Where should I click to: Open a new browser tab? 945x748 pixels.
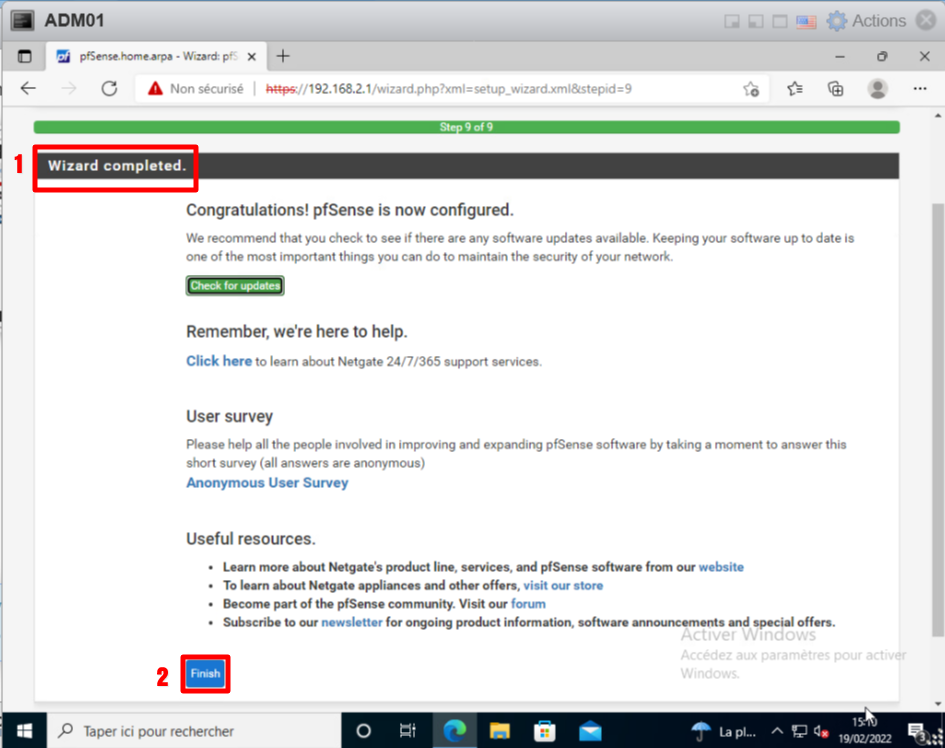click(284, 57)
